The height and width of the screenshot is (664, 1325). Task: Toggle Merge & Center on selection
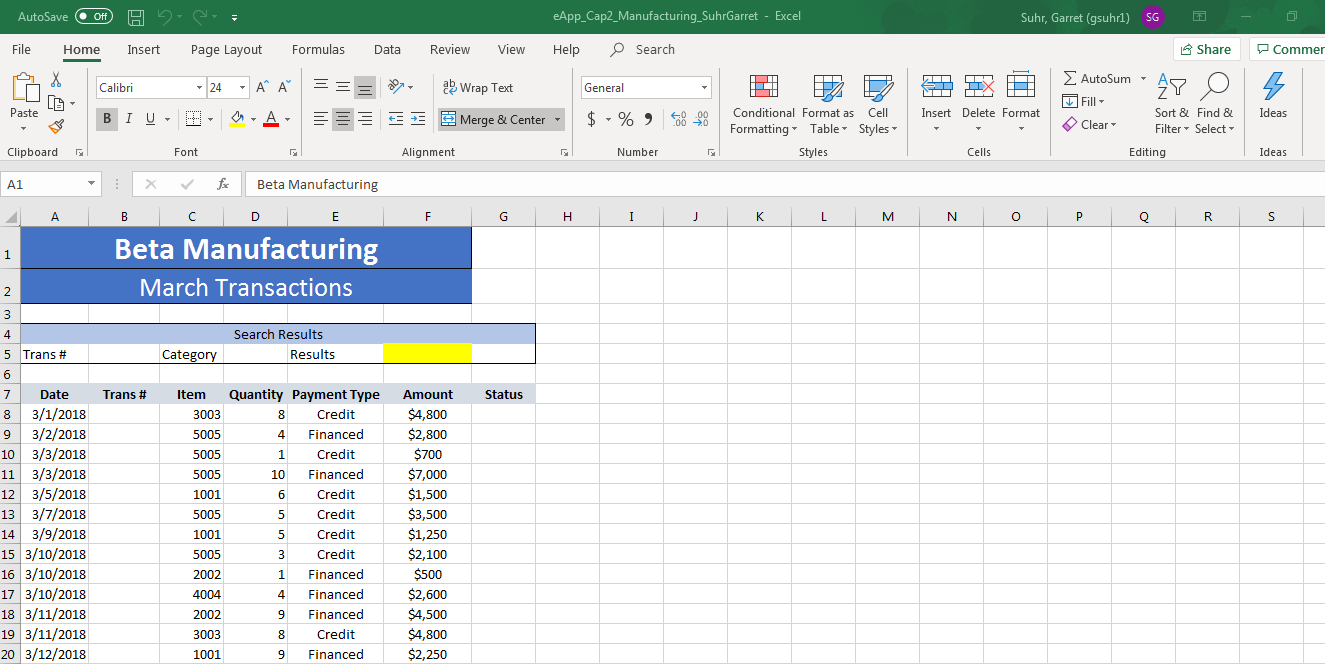tap(493, 118)
